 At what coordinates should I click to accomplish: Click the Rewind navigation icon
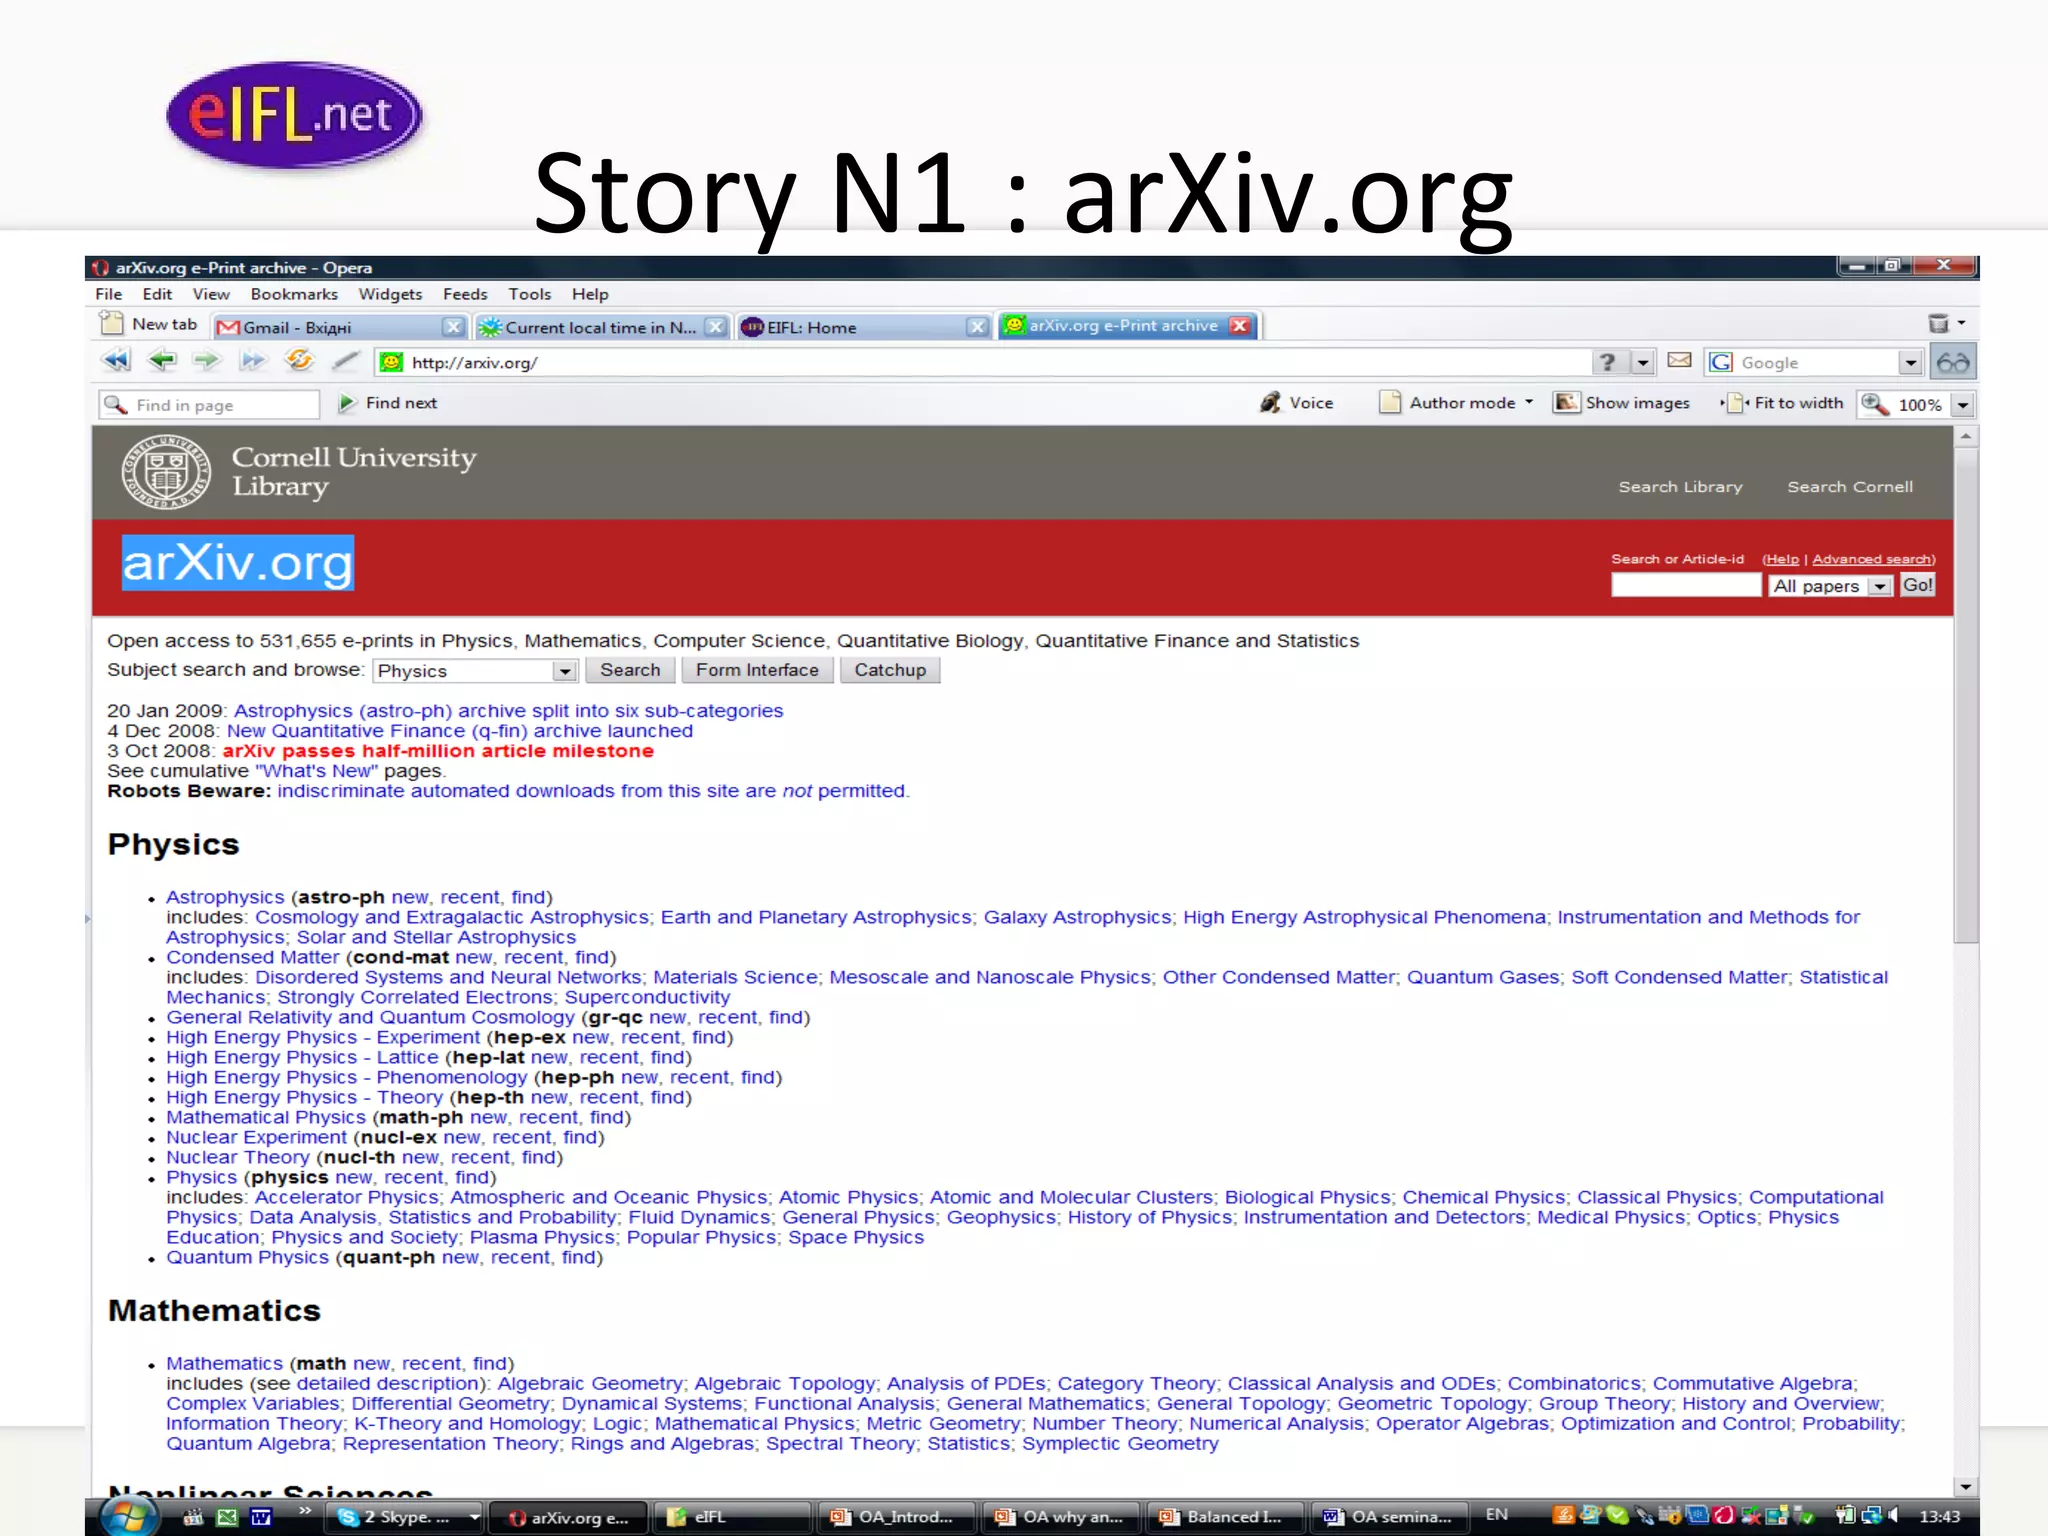[116, 361]
